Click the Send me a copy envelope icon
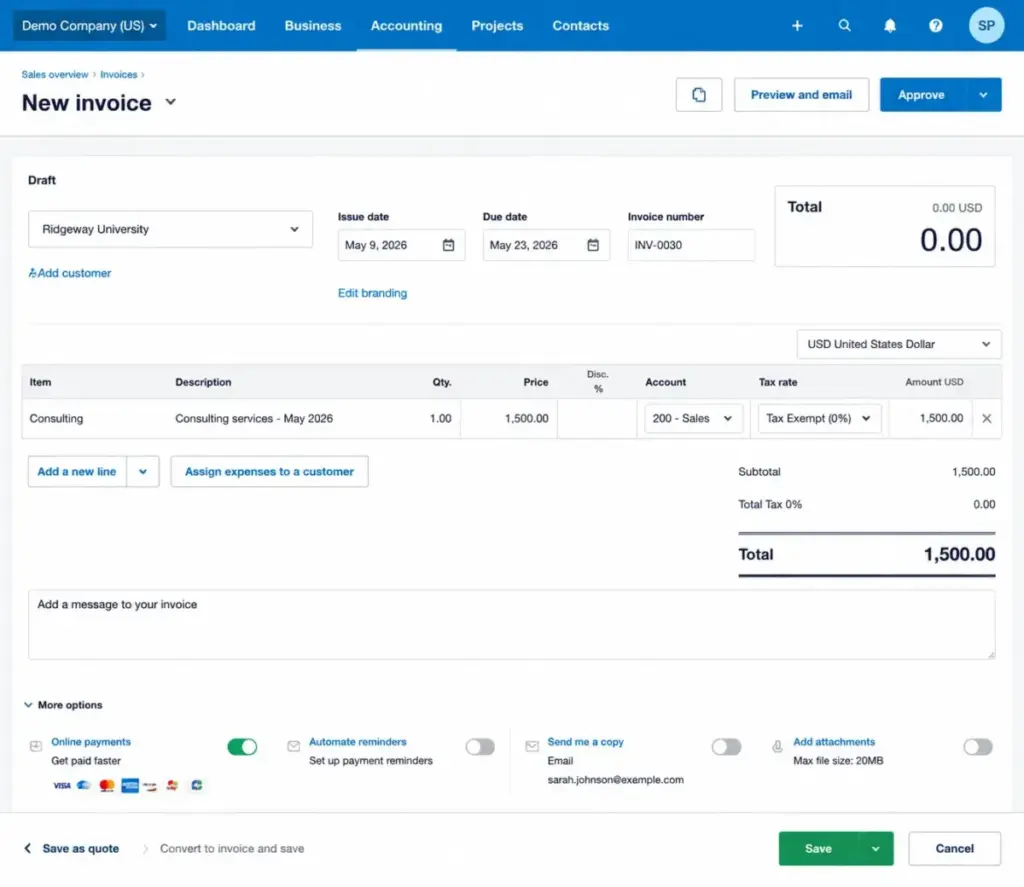1024x887 pixels. 532,746
